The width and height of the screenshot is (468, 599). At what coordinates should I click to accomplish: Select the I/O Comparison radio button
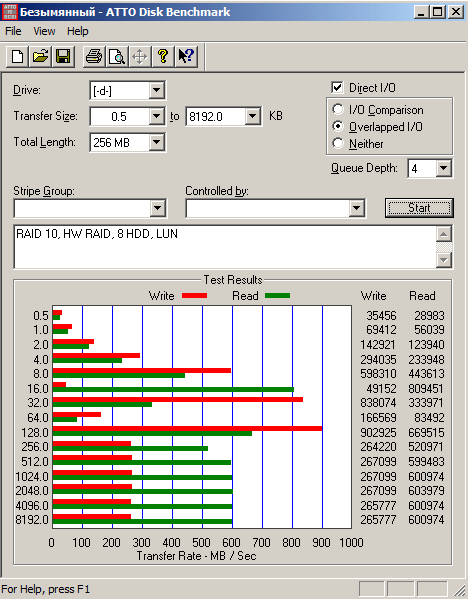(338, 110)
